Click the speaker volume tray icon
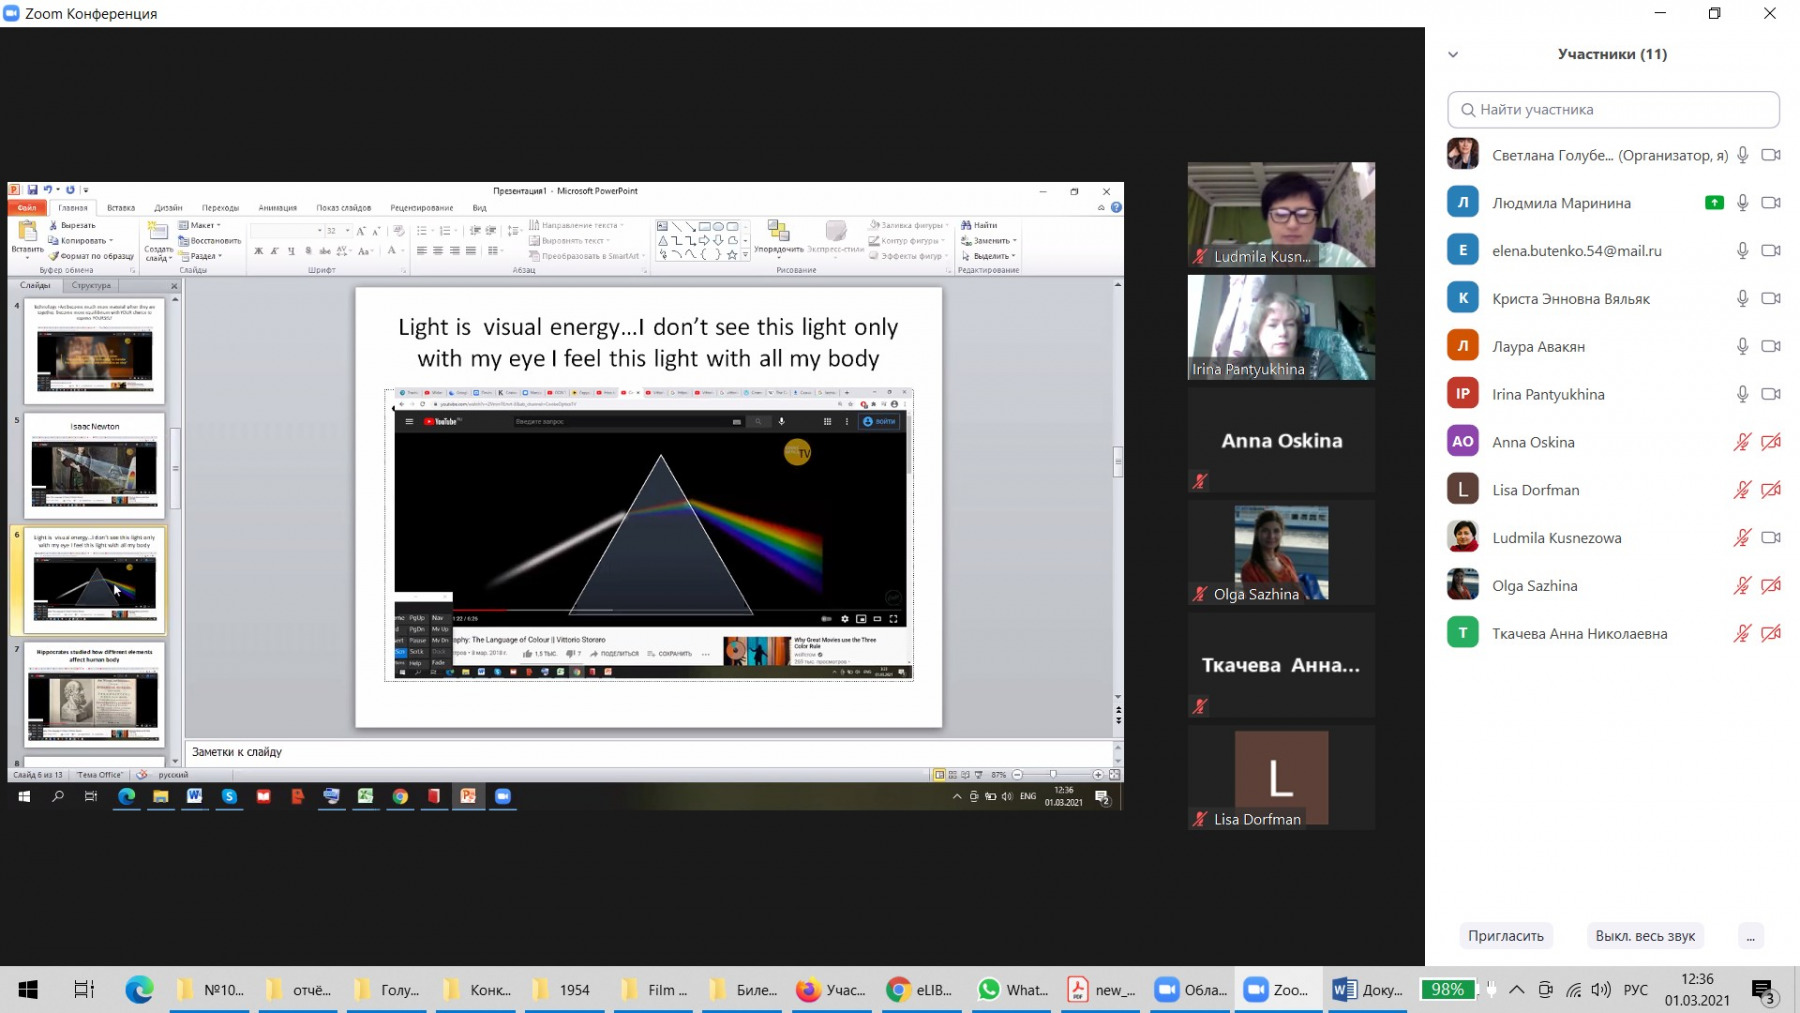The width and height of the screenshot is (1800, 1013). 1601,990
